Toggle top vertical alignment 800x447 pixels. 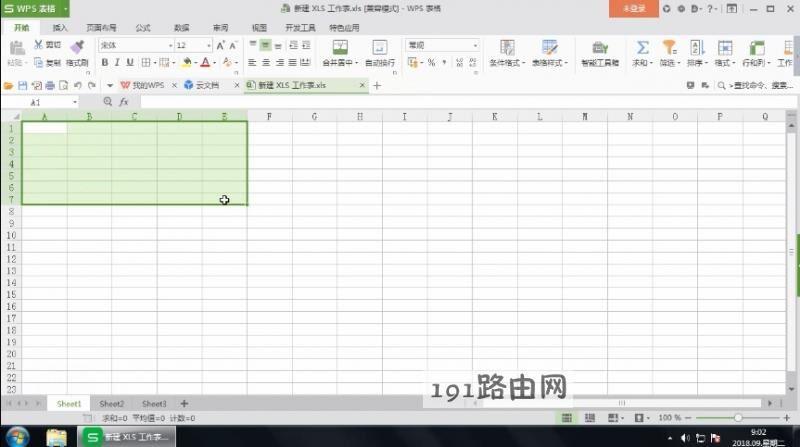click(x=253, y=45)
